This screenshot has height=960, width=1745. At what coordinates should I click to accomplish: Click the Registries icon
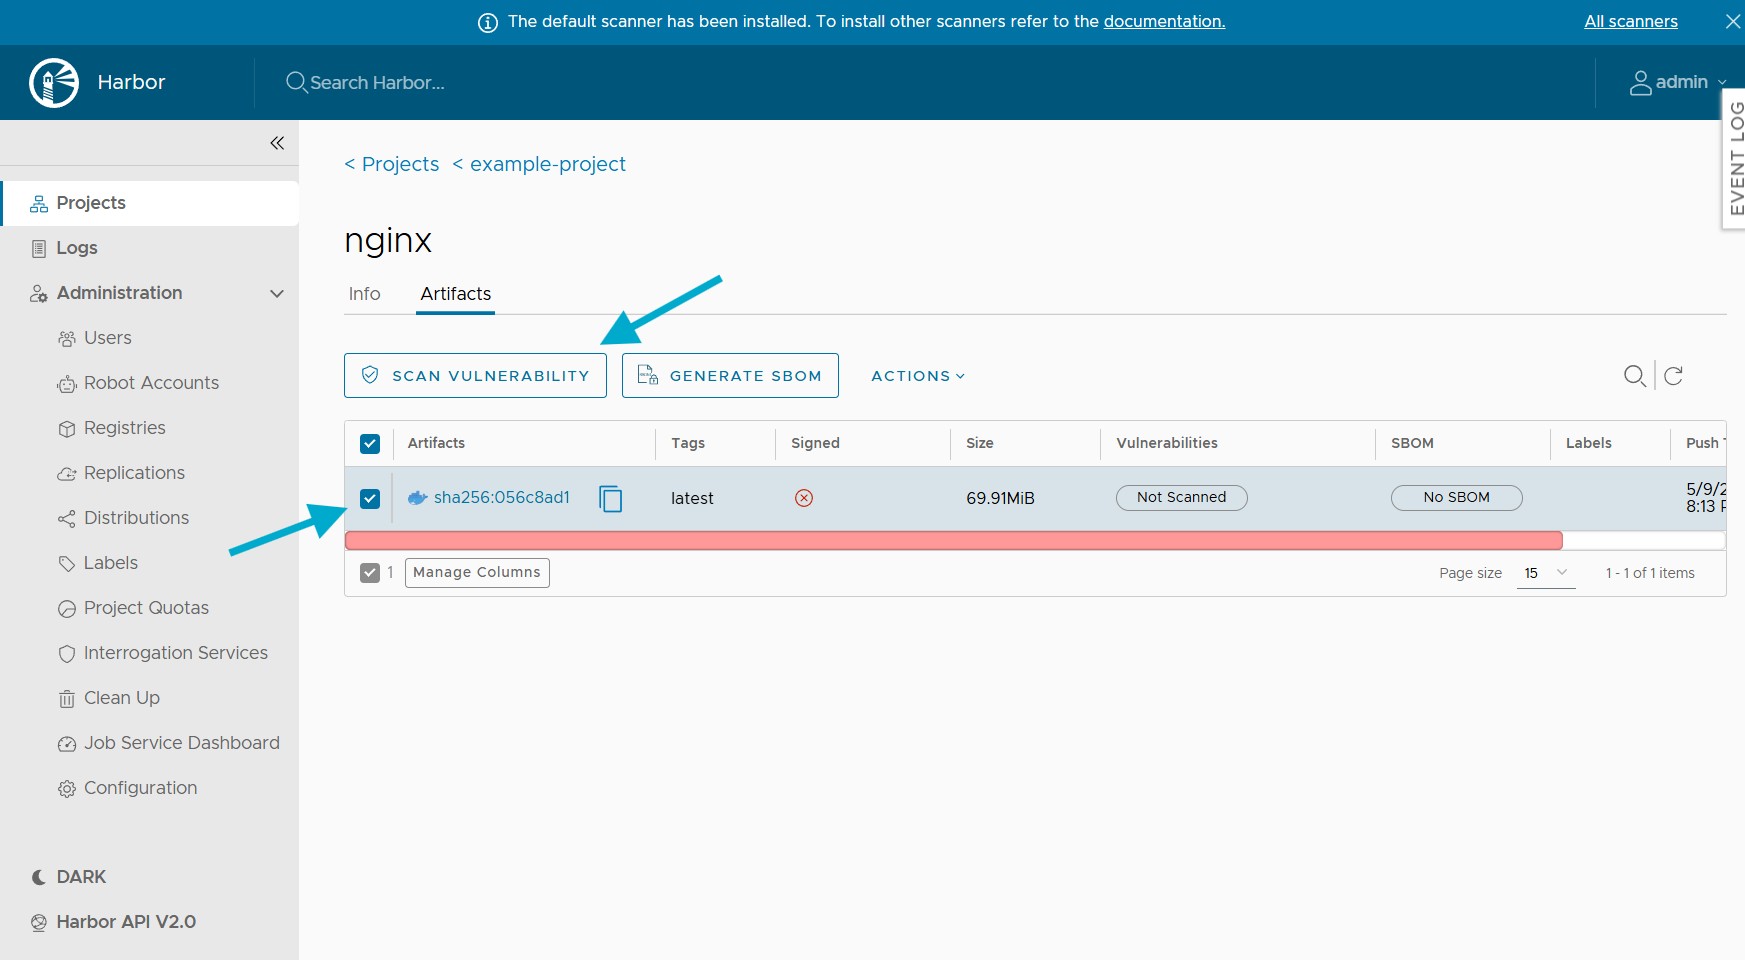point(66,428)
